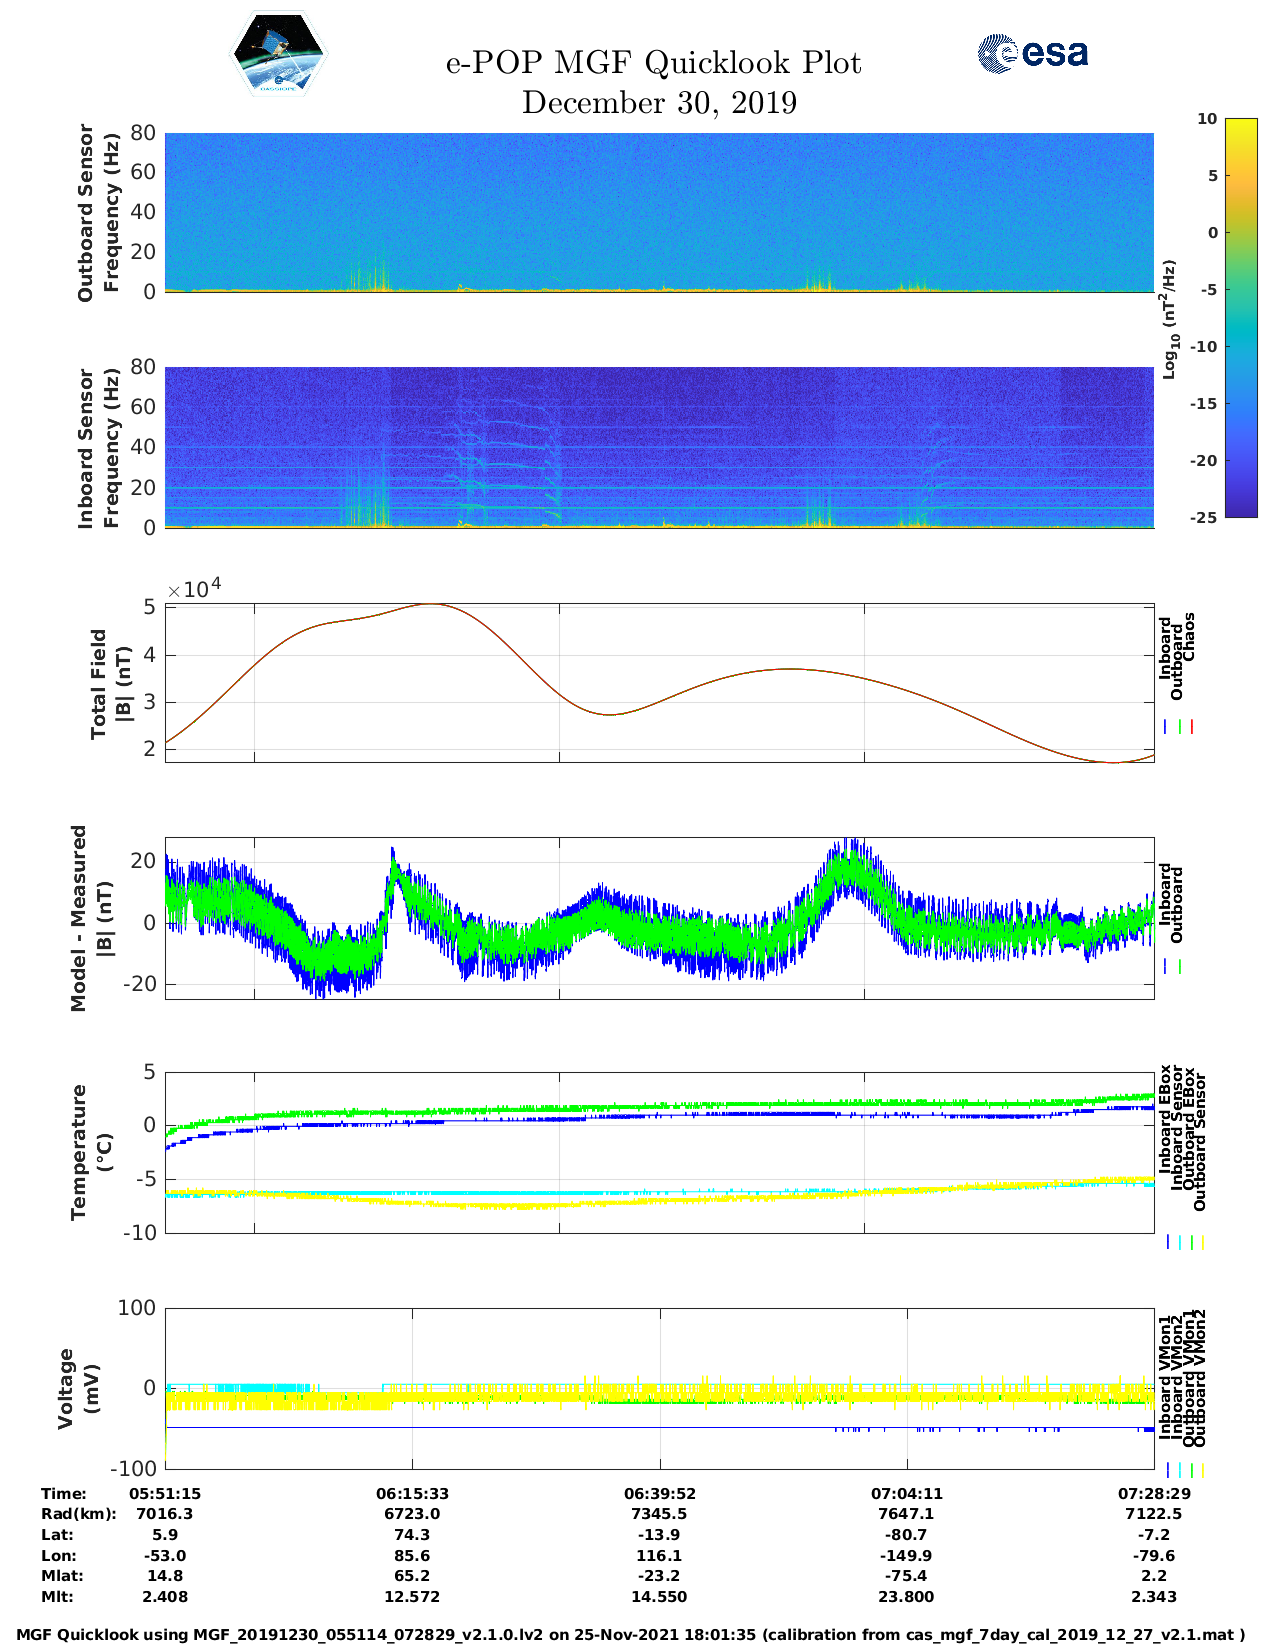The image size is (1275, 1650).
Task: Click the December 30, 2019 date heading
Action: coord(659,103)
